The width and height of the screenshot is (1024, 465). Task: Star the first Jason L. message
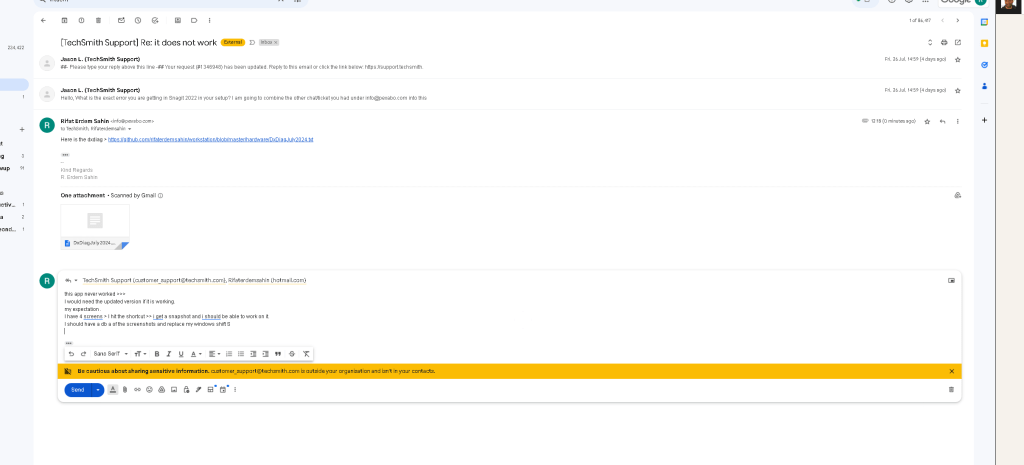958,59
